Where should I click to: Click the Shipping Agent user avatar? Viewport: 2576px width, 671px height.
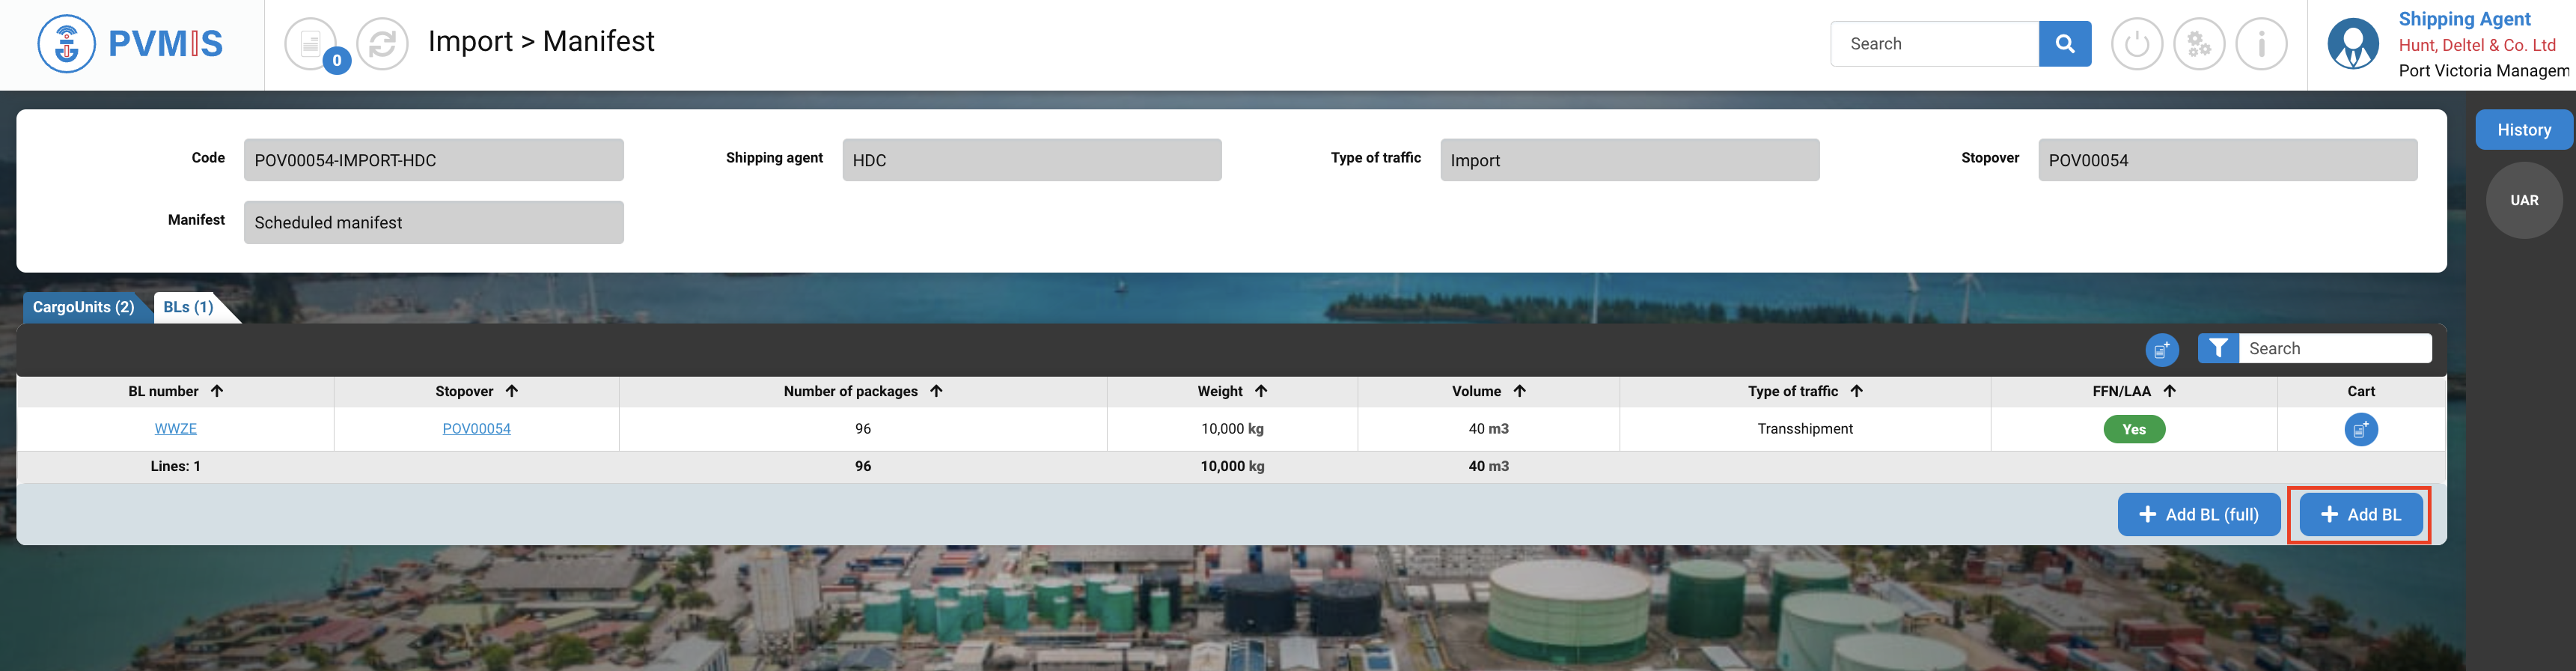pyautogui.click(x=2352, y=44)
